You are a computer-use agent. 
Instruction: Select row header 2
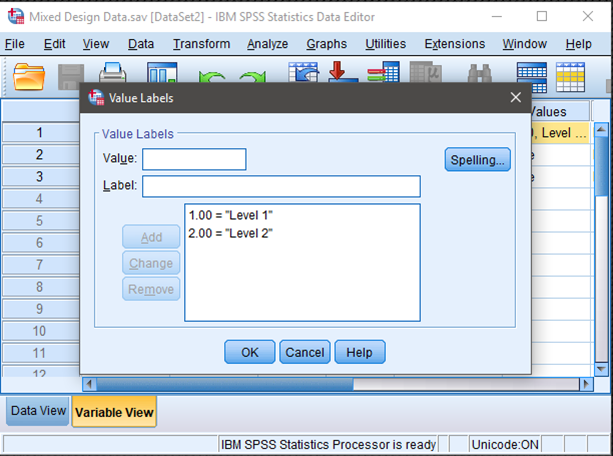pyautogui.click(x=40, y=154)
